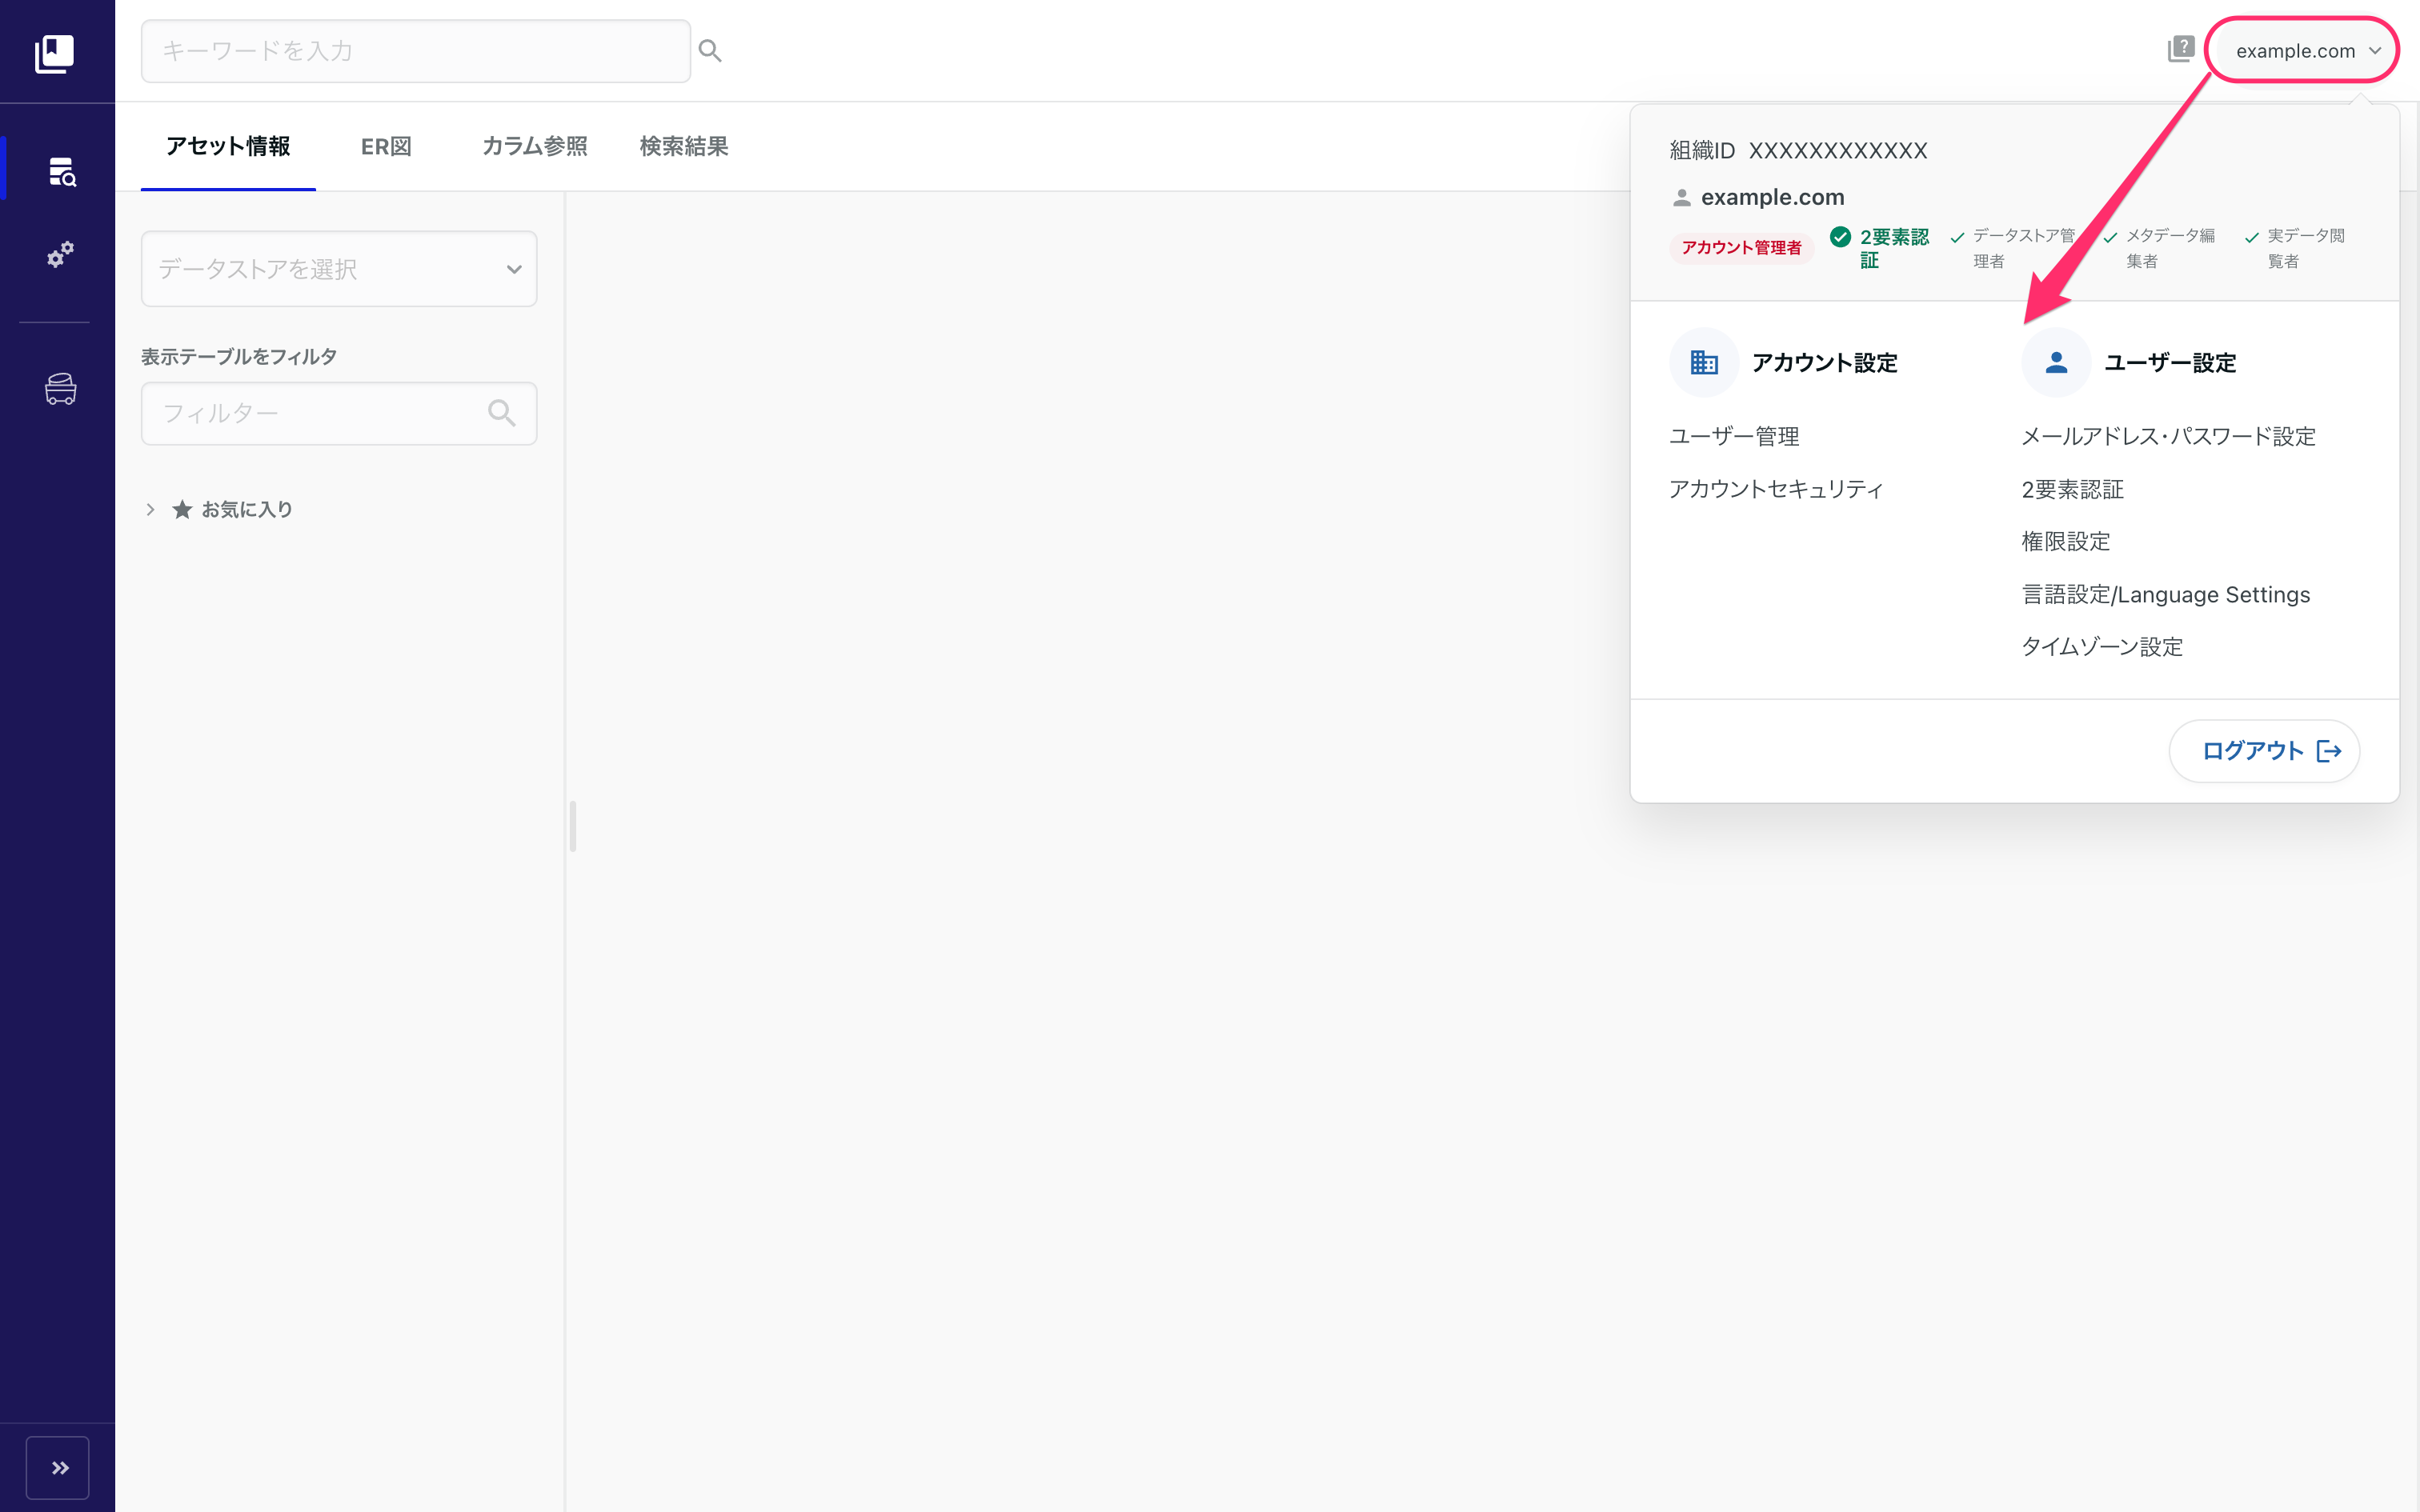Viewport: 2420px width, 1512px height.
Task: Click the star icon beside お気に入り
Action: pyautogui.click(x=182, y=510)
